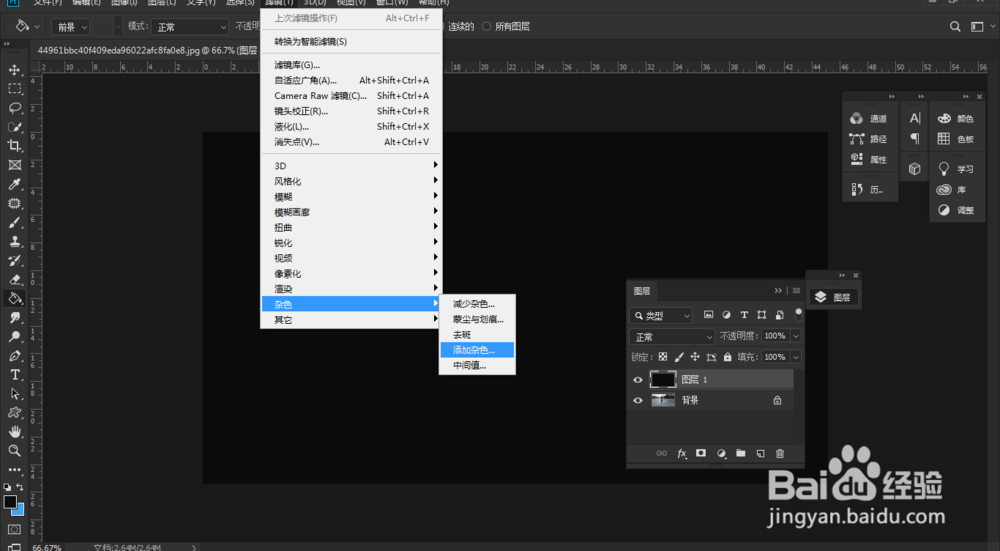The width and height of the screenshot is (1000, 551).
Task: Select the Clone Stamp tool
Action: coord(15,242)
